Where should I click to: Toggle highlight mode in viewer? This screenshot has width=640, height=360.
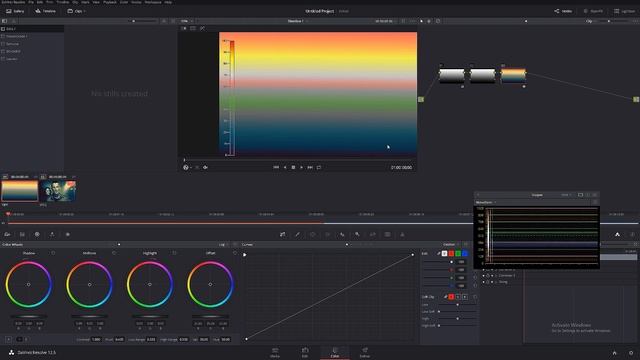202,28
